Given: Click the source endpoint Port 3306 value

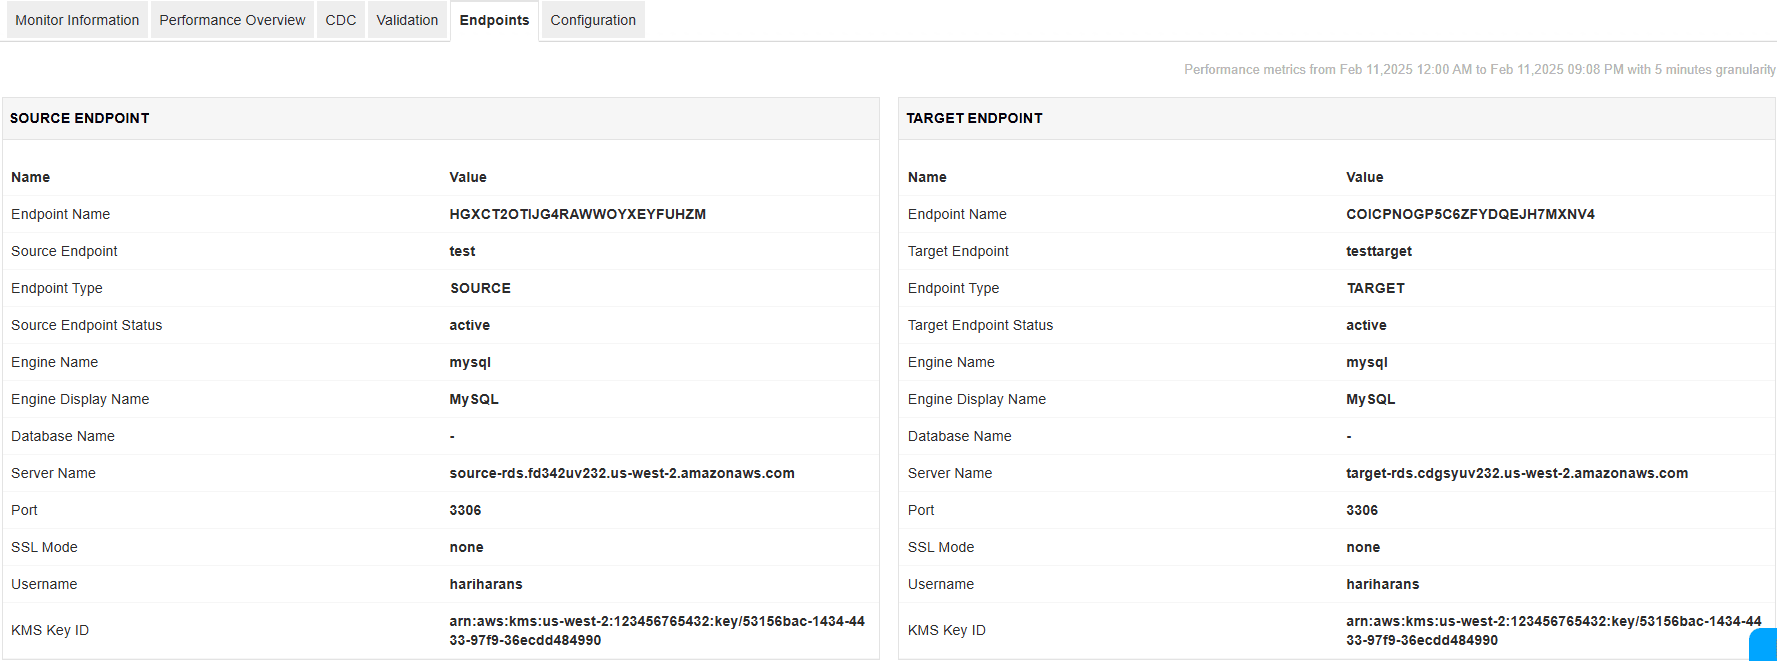Looking at the screenshot, I should tap(465, 510).
